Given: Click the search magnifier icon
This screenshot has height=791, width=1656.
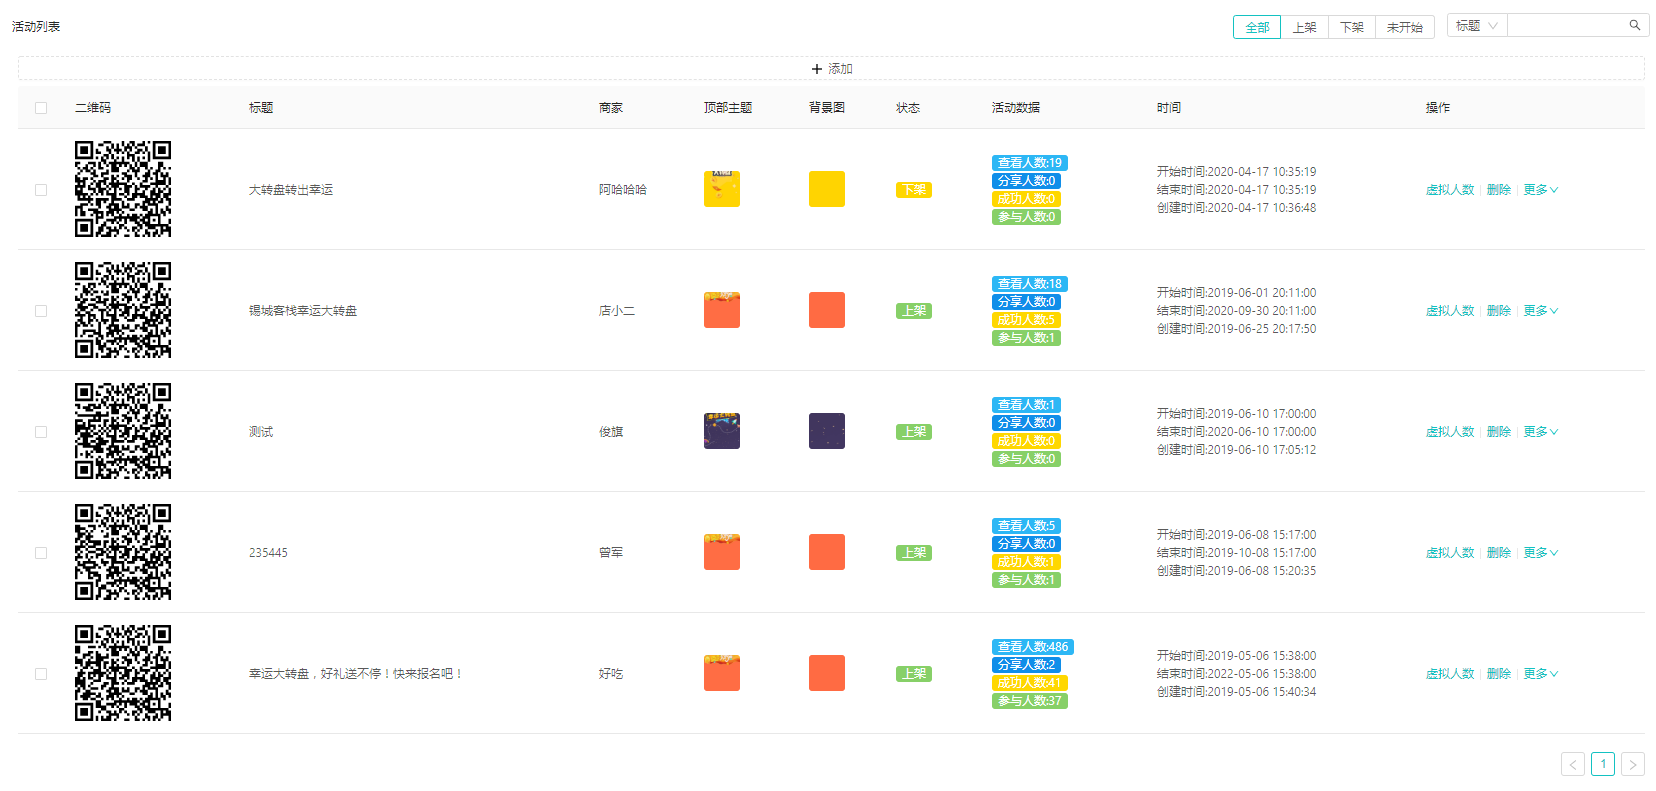Looking at the screenshot, I should 1634,26.
